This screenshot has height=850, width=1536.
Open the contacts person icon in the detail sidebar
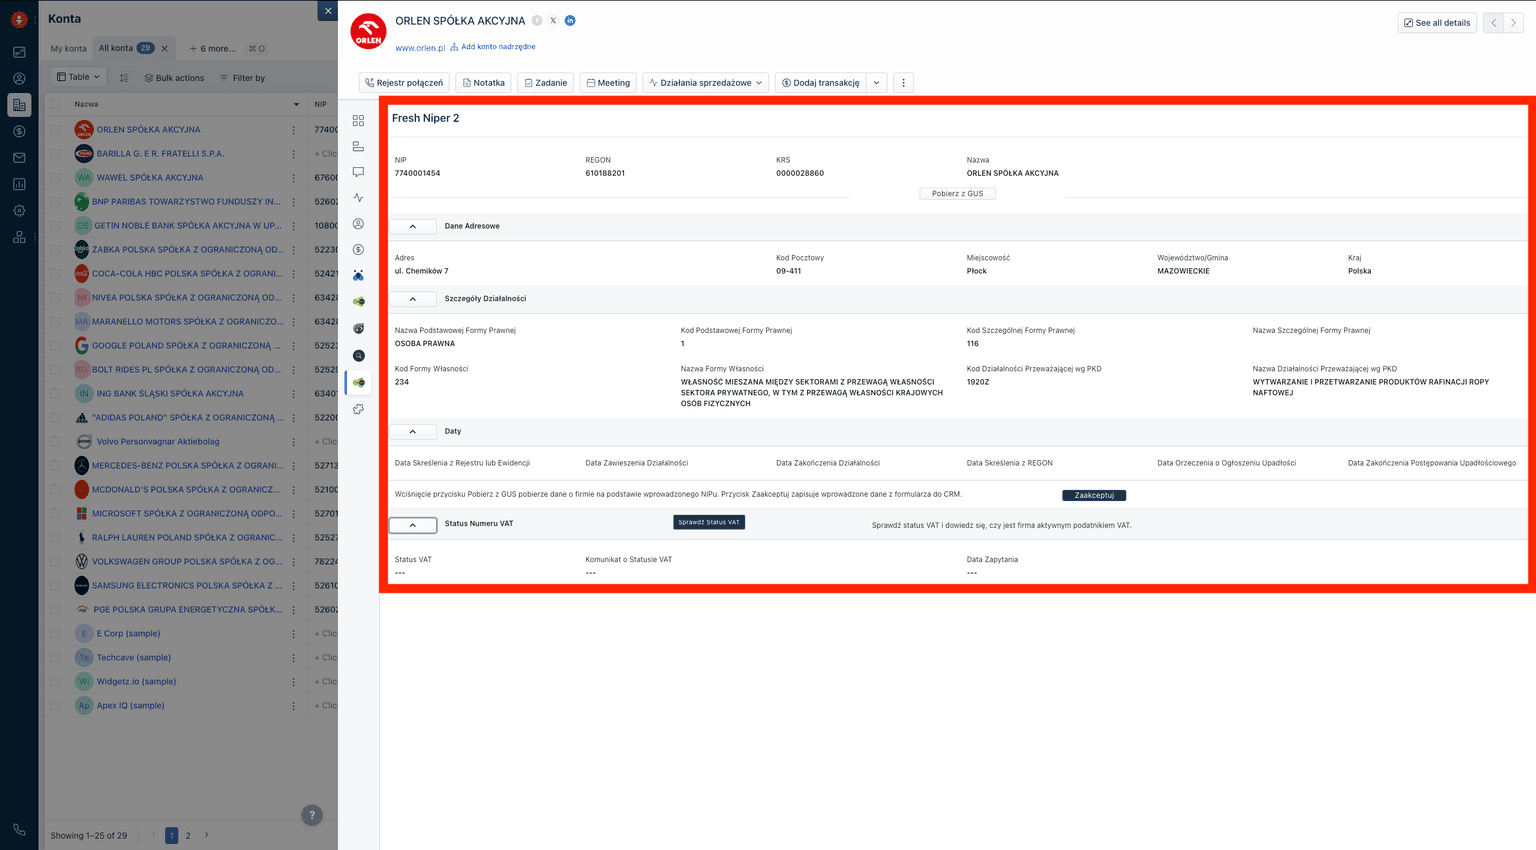click(x=358, y=224)
